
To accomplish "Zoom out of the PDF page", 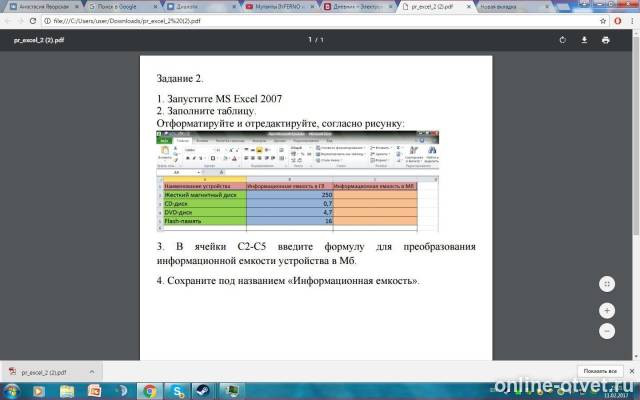I will [607, 331].
